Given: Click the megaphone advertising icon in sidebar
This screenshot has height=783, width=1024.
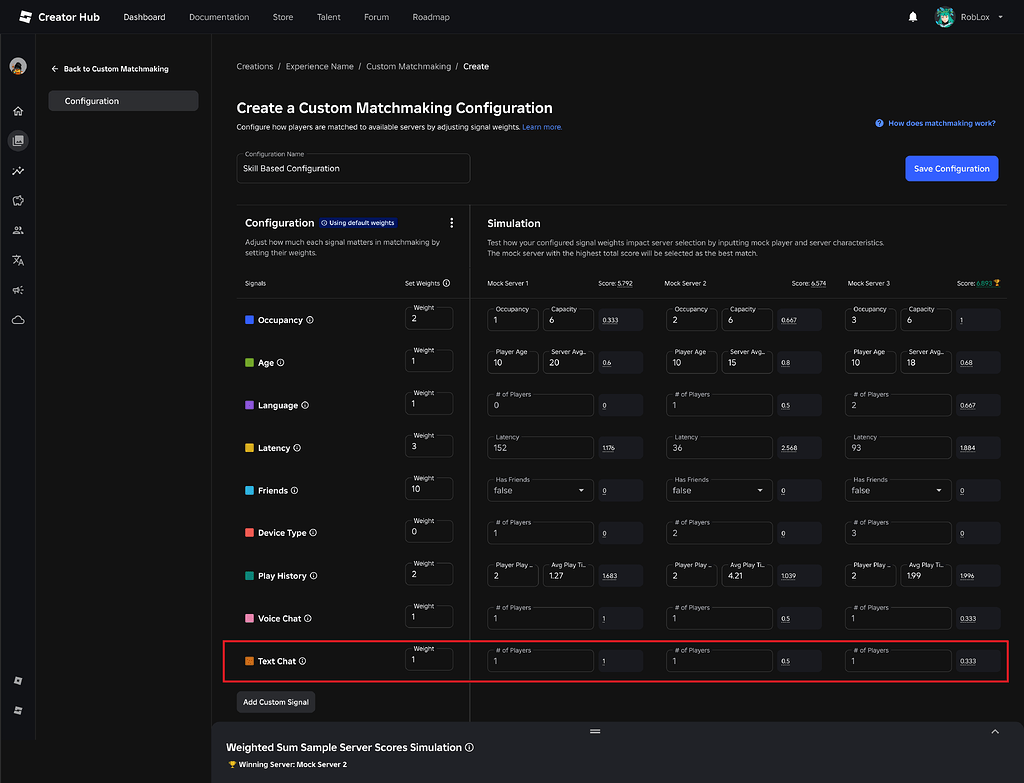Looking at the screenshot, I should click(x=17, y=290).
